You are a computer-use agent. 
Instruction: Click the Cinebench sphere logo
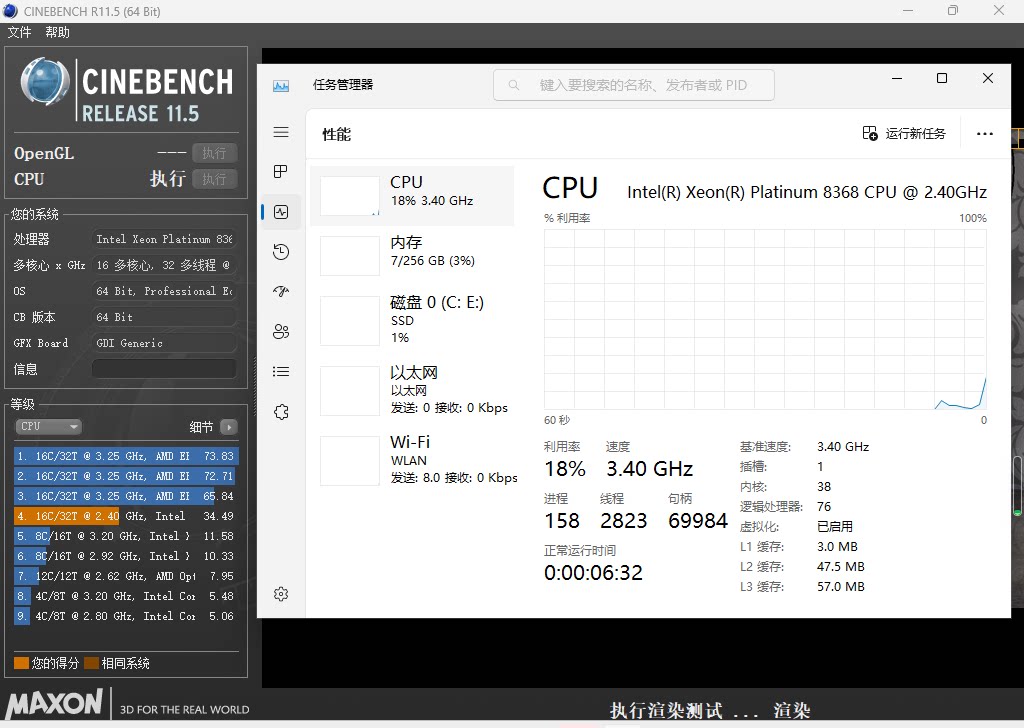[44, 82]
